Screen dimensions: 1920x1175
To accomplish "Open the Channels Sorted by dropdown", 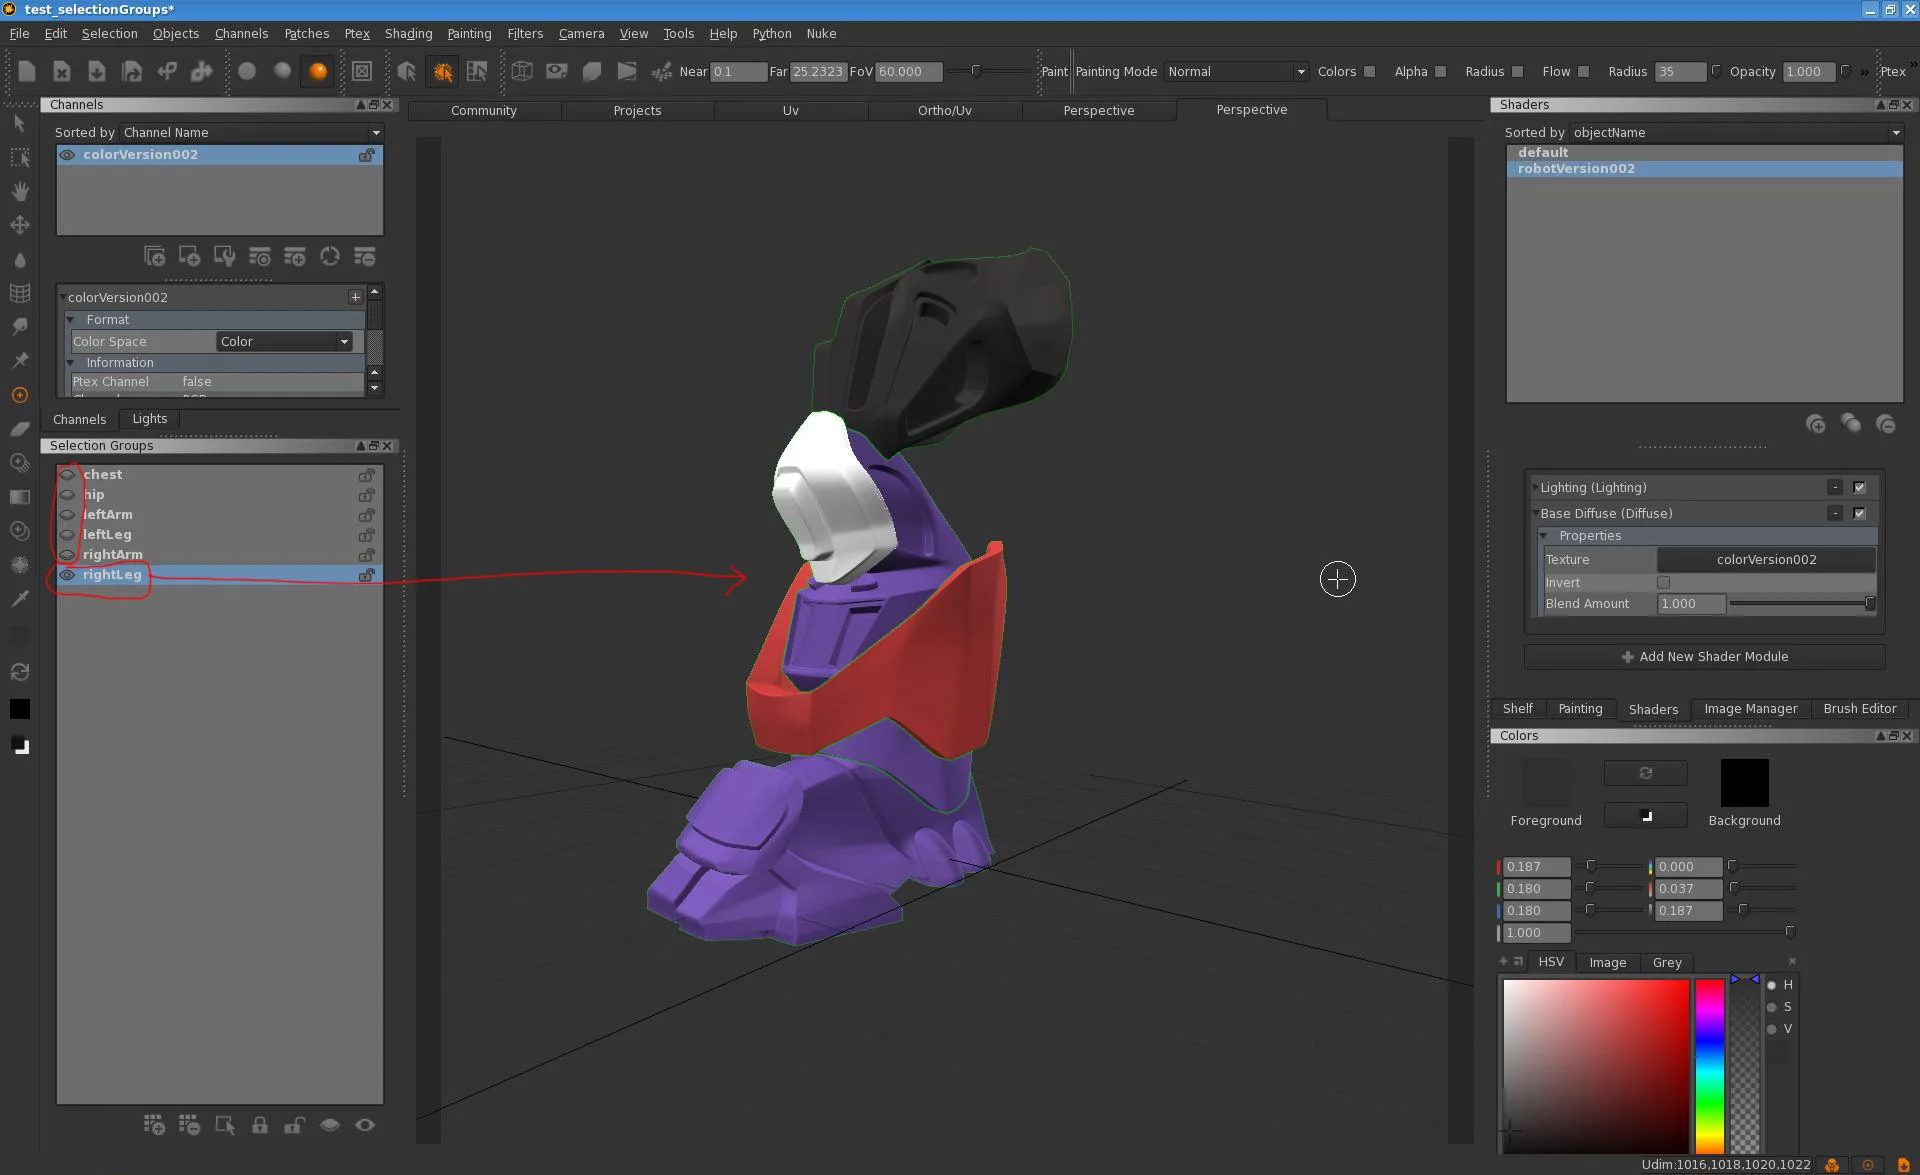I will pyautogui.click(x=252, y=132).
